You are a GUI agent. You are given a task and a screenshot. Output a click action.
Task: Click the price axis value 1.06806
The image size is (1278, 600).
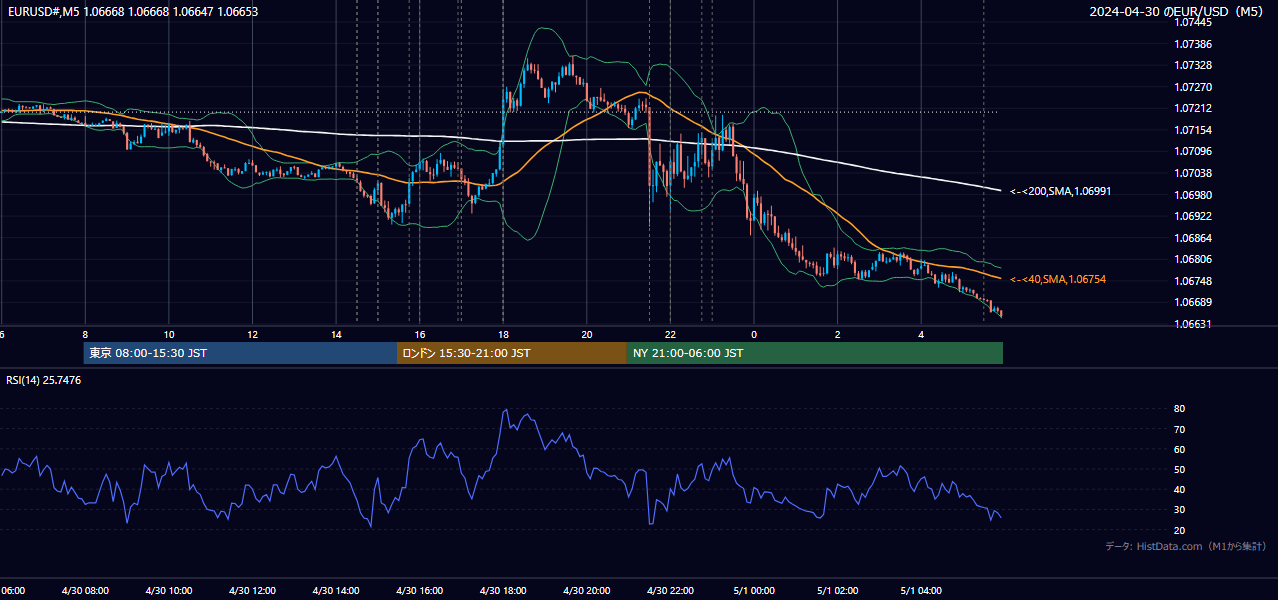click(1192, 259)
